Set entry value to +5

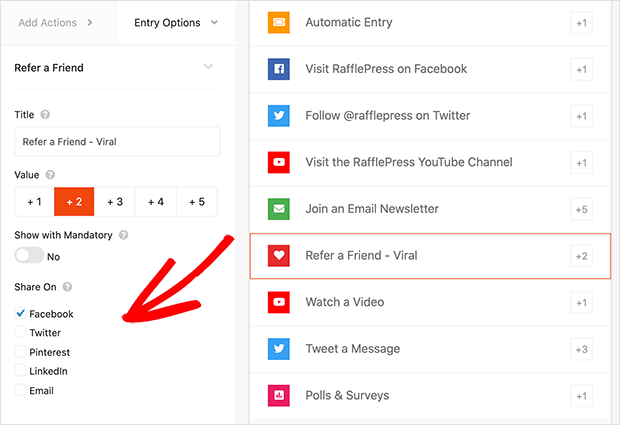(197, 202)
